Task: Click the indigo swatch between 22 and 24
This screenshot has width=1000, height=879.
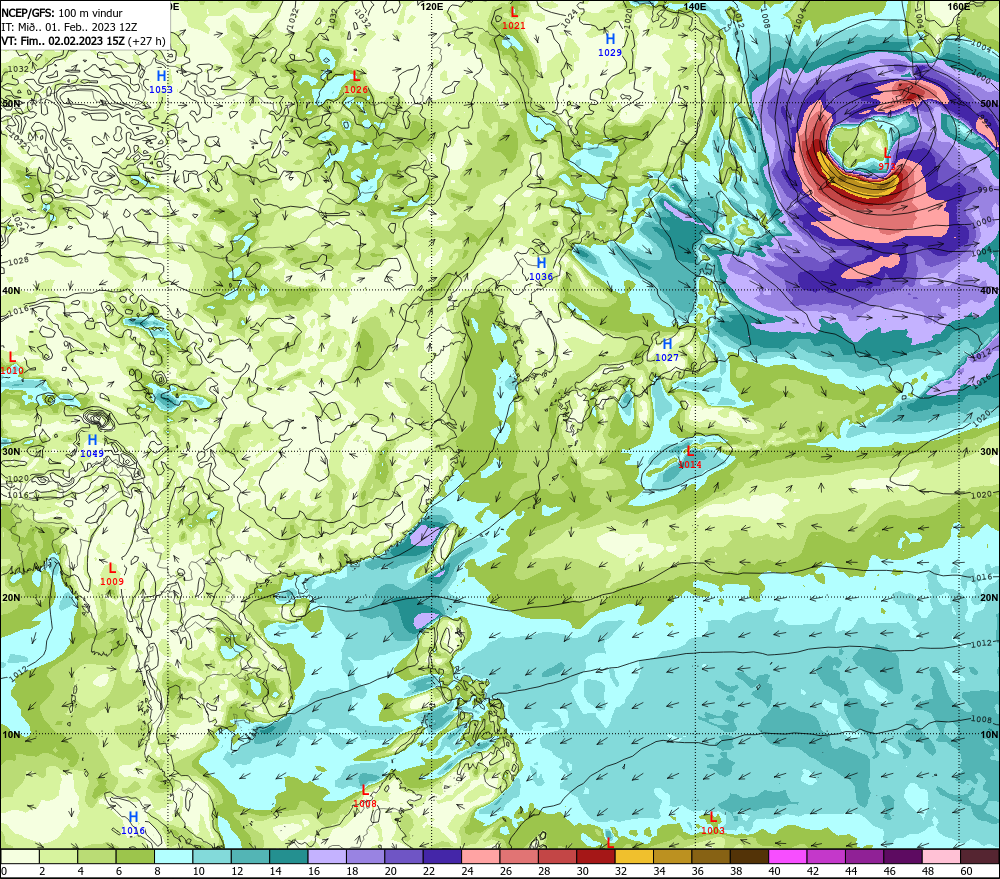Action: pyautogui.click(x=442, y=856)
